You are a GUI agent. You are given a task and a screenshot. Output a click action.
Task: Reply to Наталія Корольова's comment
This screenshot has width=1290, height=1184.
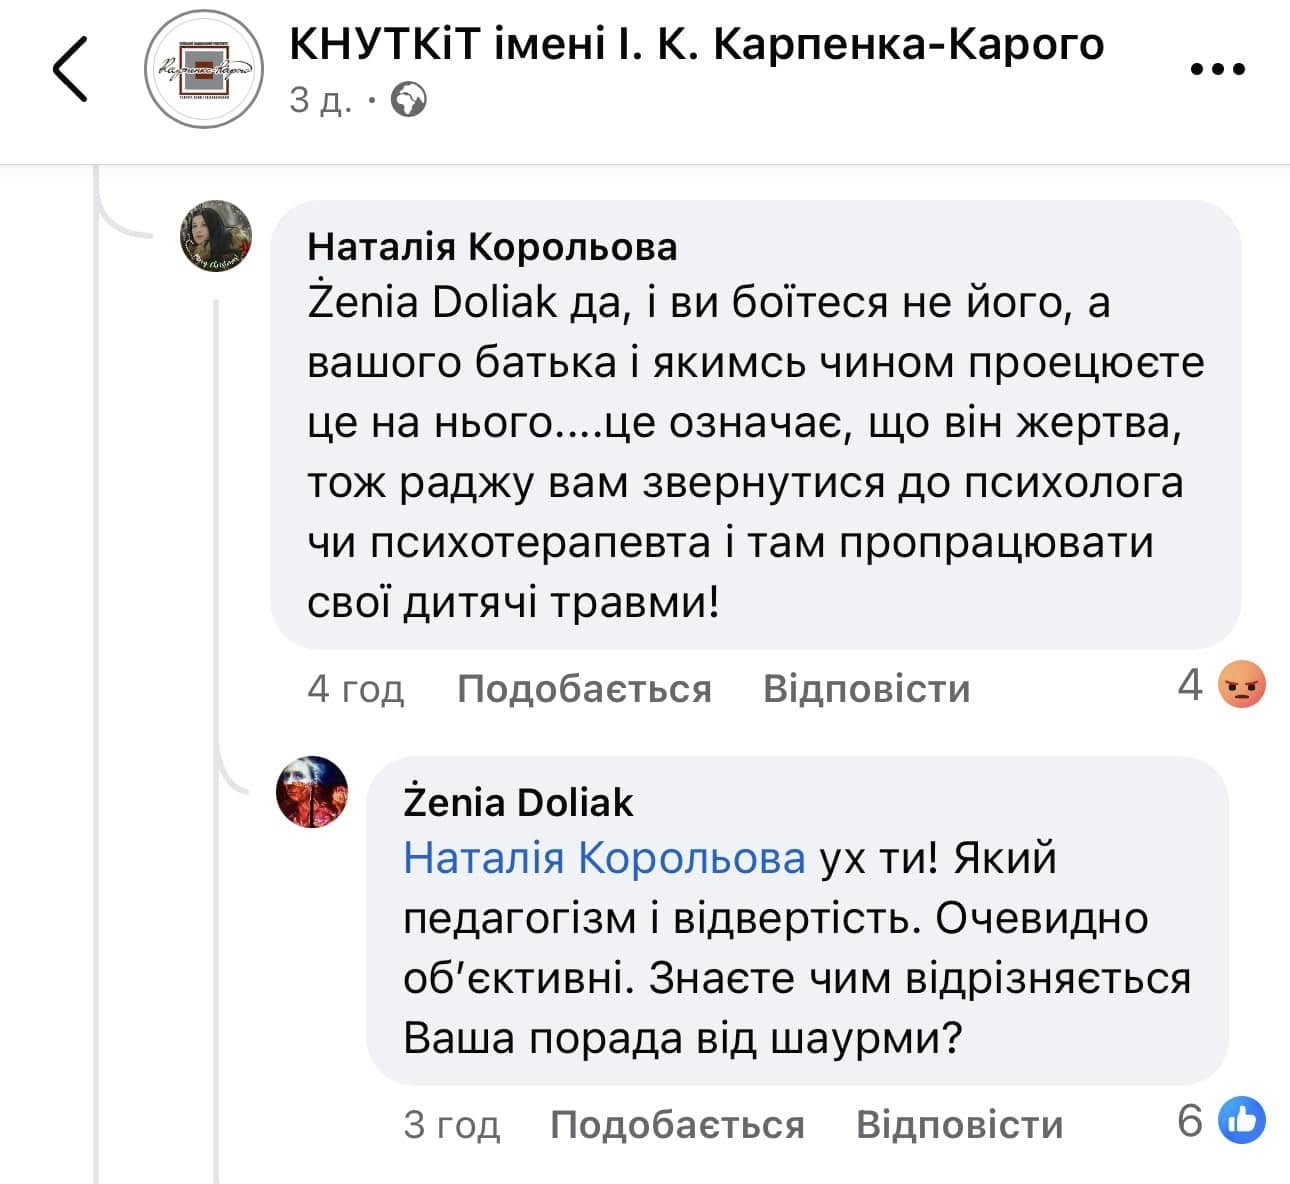pyautogui.click(x=866, y=689)
